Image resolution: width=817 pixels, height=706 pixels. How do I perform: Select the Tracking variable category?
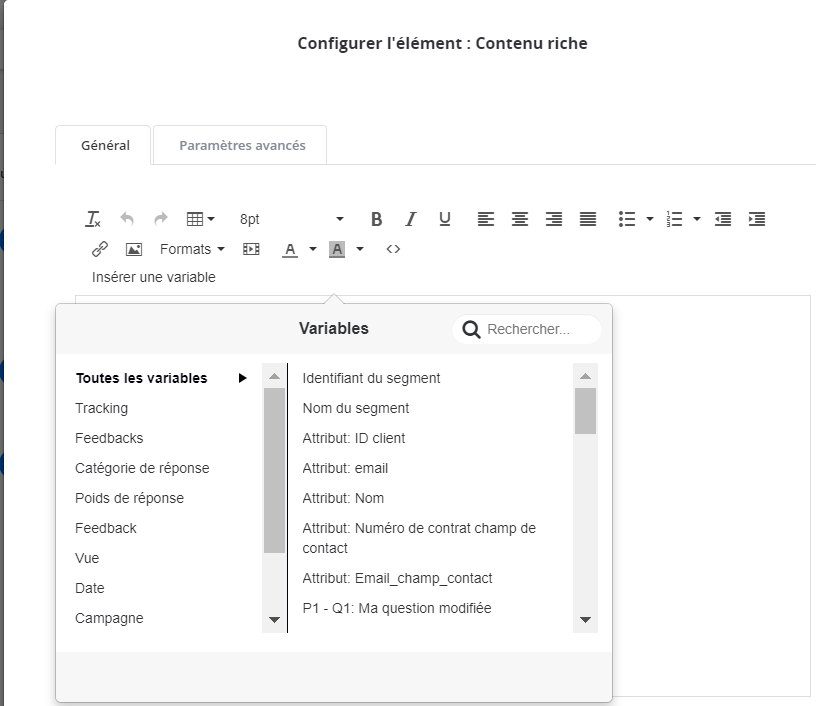(x=101, y=408)
